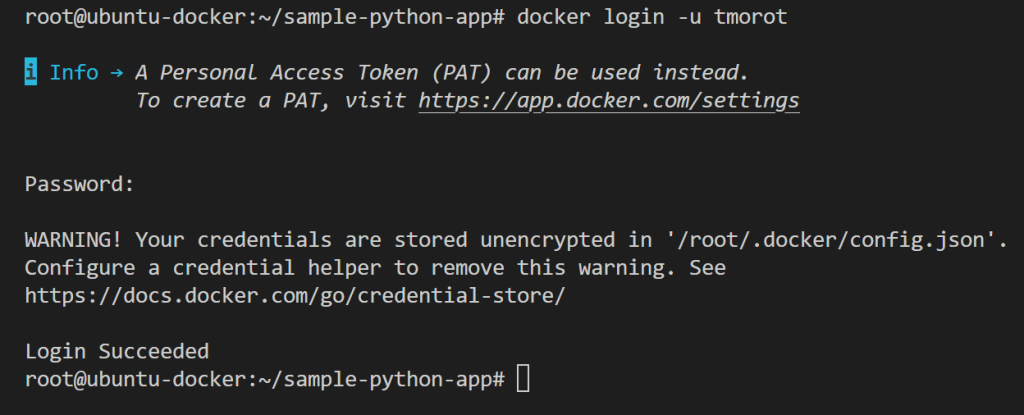Click the terminal cursor block at the prompt
This screenshot has height=415, width=1024.
[523, 380]
